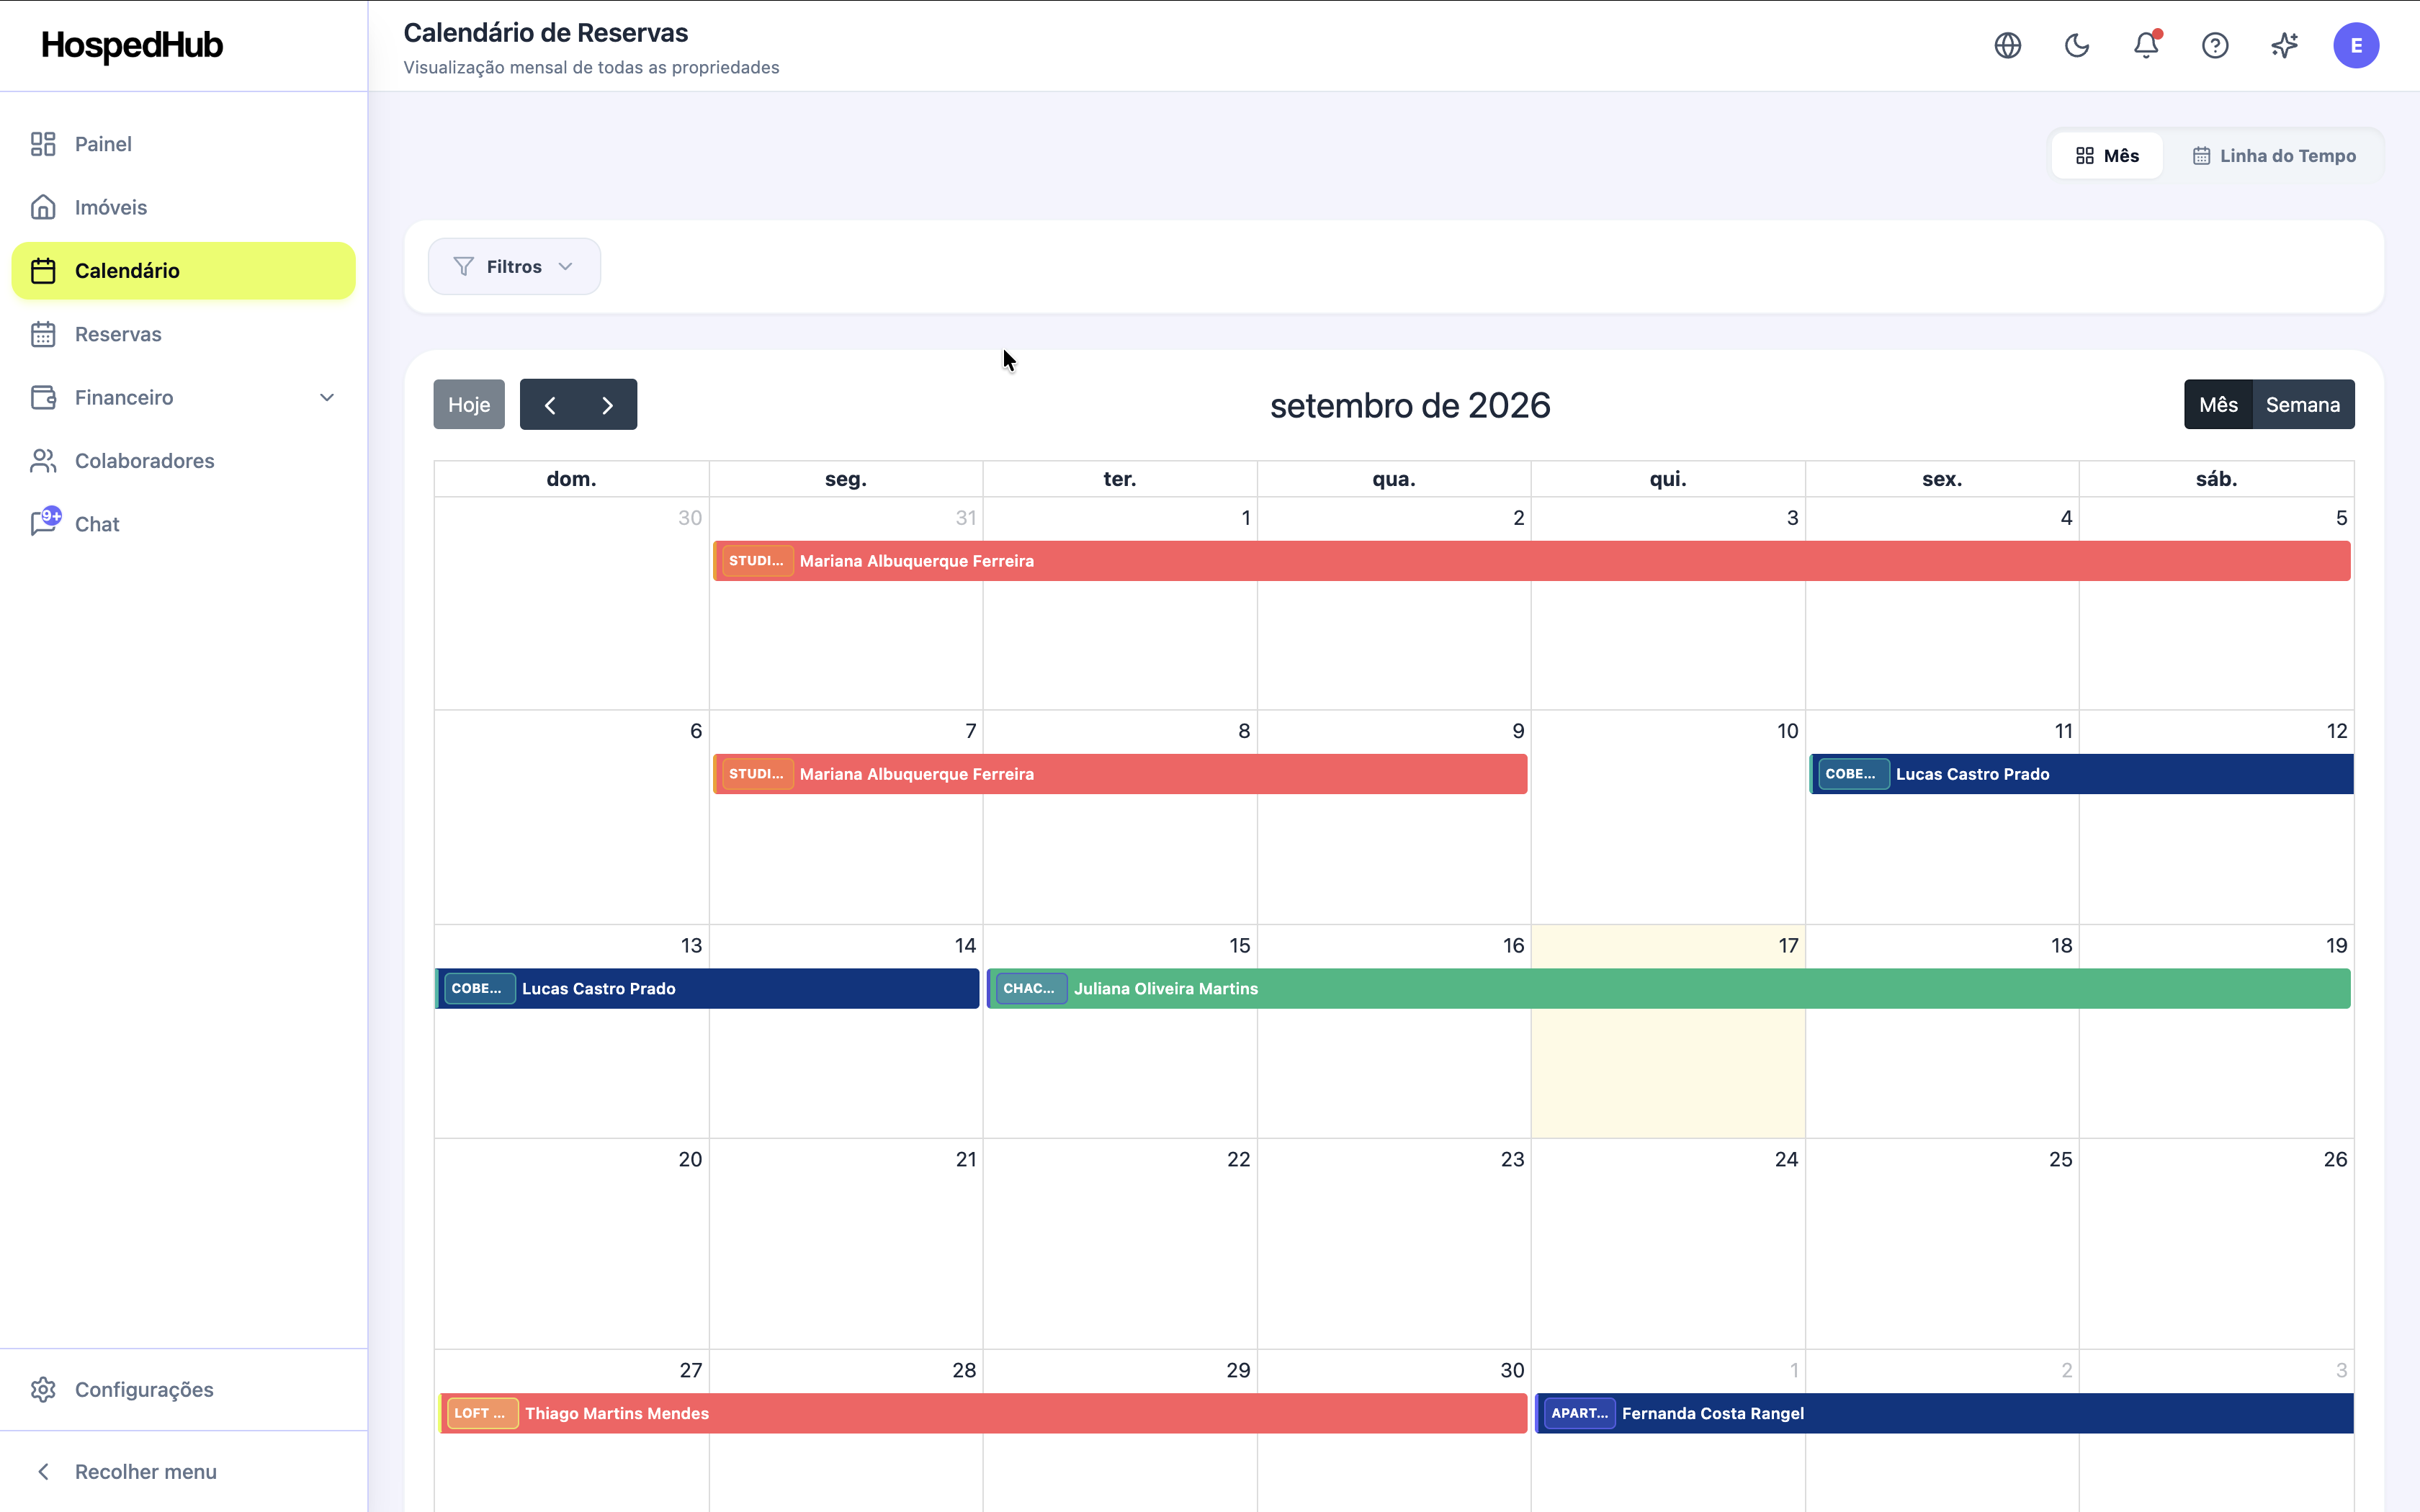Open Lucas Castro Prado booking starting on 13

[x=707, y=988]
